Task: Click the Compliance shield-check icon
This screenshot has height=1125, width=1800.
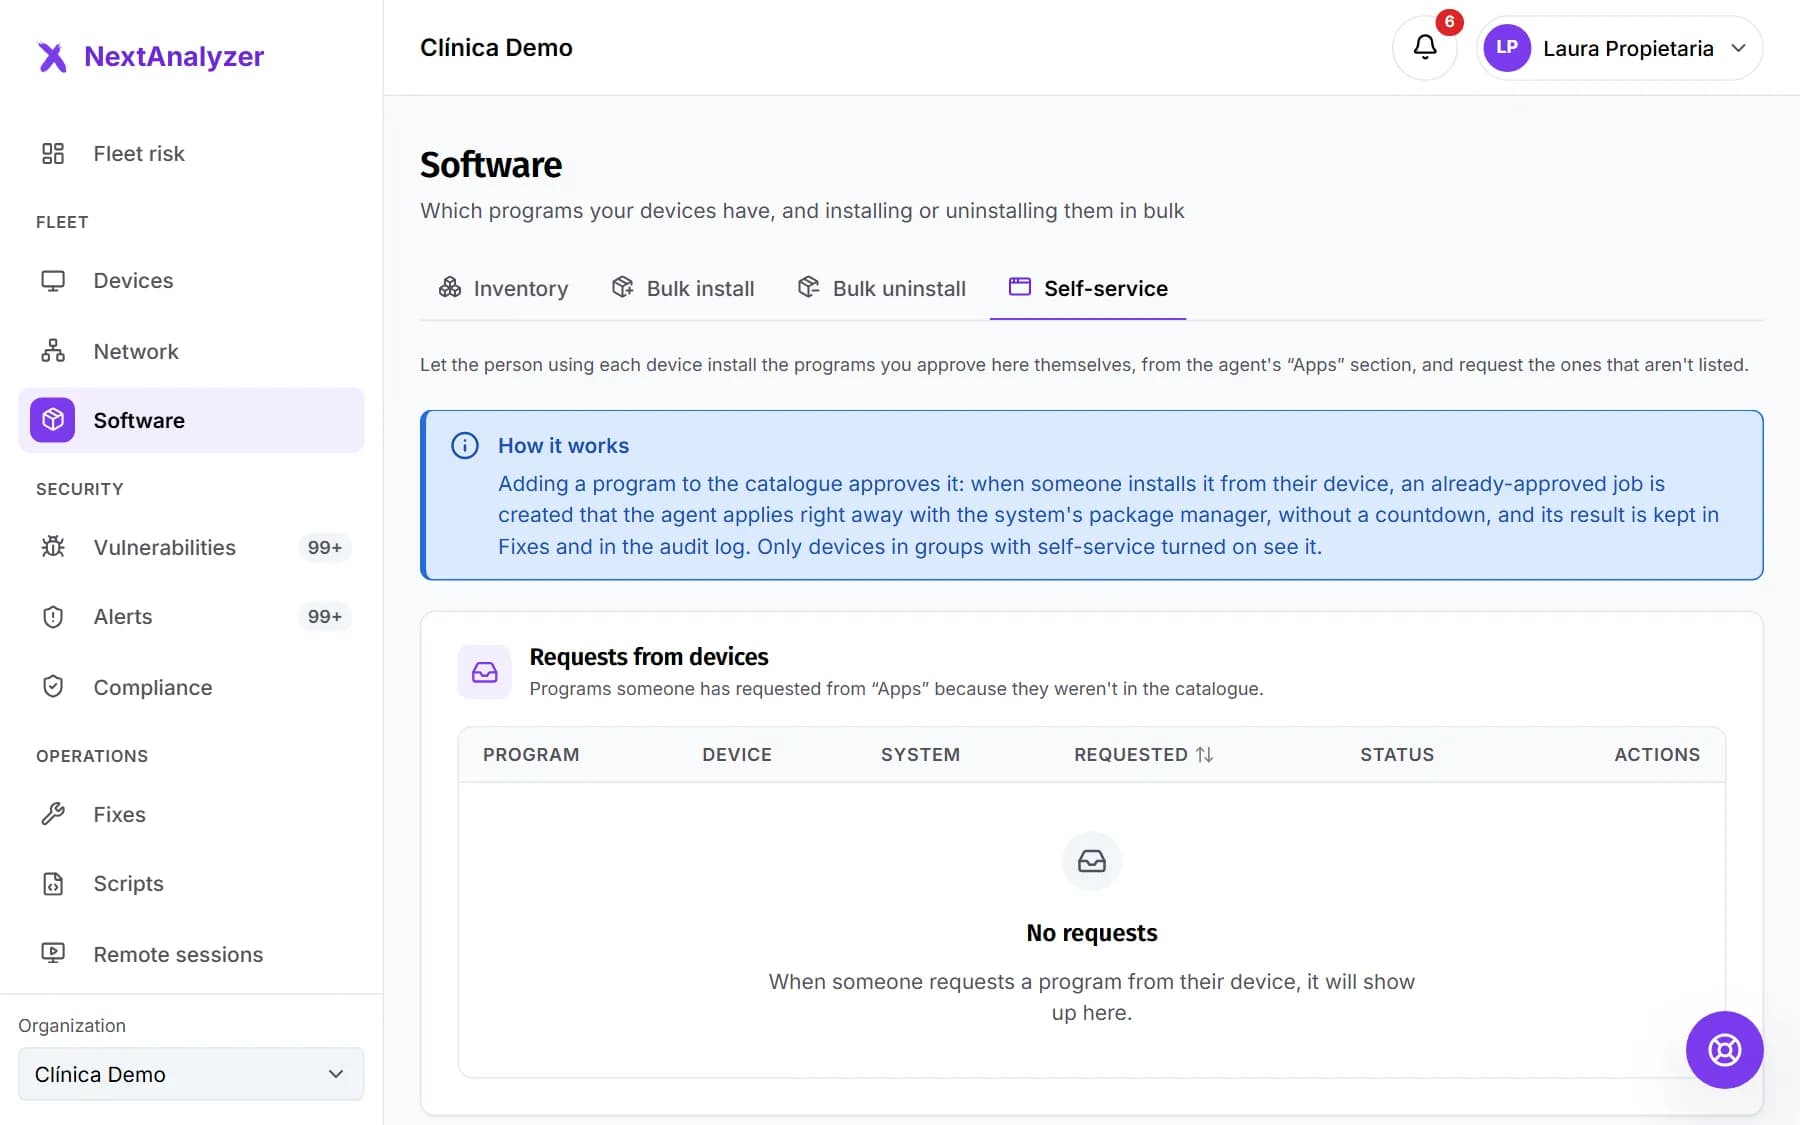Action: tap(53, 687)
